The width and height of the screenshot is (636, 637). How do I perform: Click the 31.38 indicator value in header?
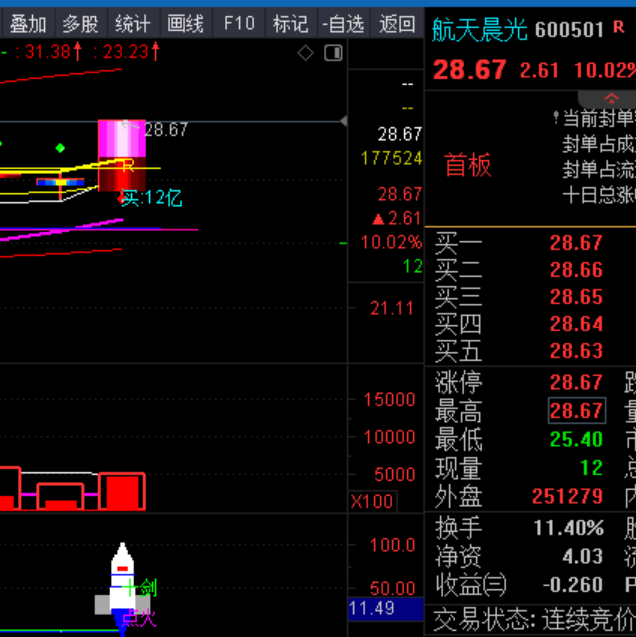(48, 52)
